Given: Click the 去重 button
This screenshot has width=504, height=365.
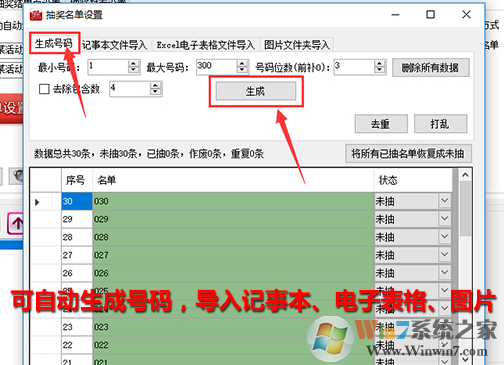Looking at the screenshot, I should pos(381,124).
